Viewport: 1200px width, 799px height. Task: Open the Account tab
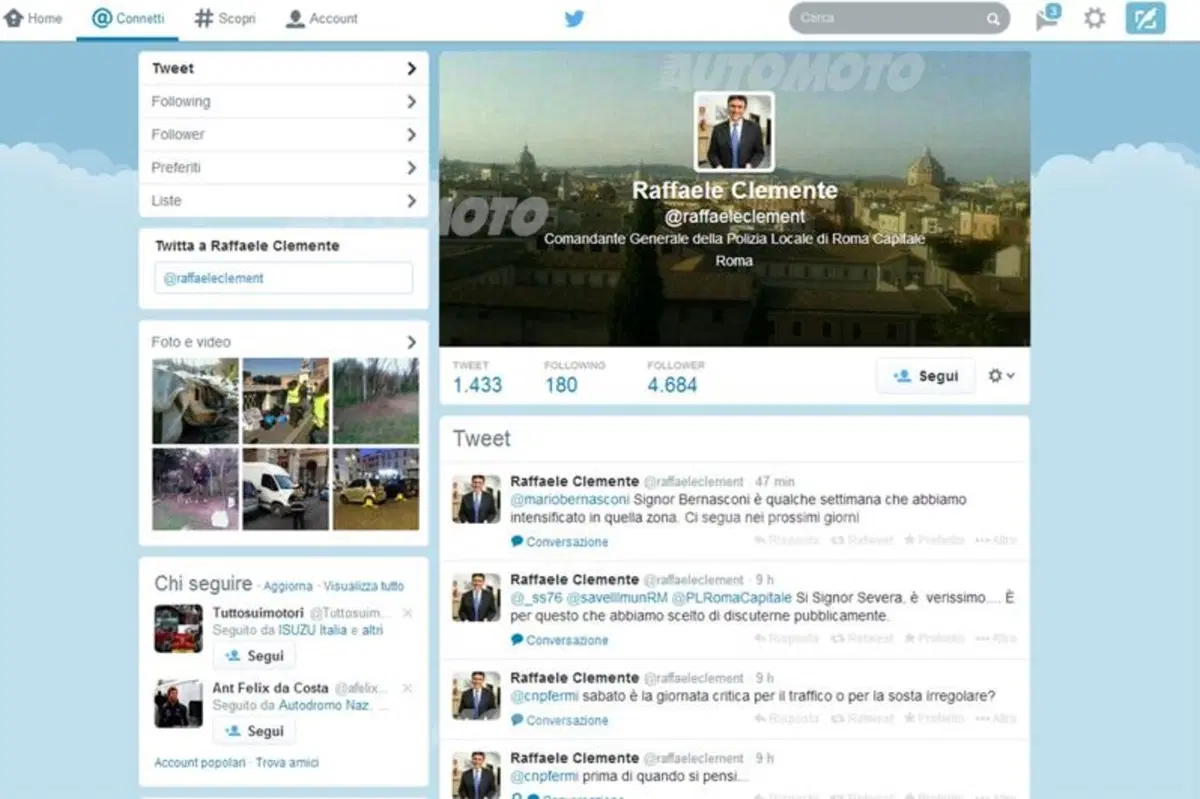pos(321,18)
